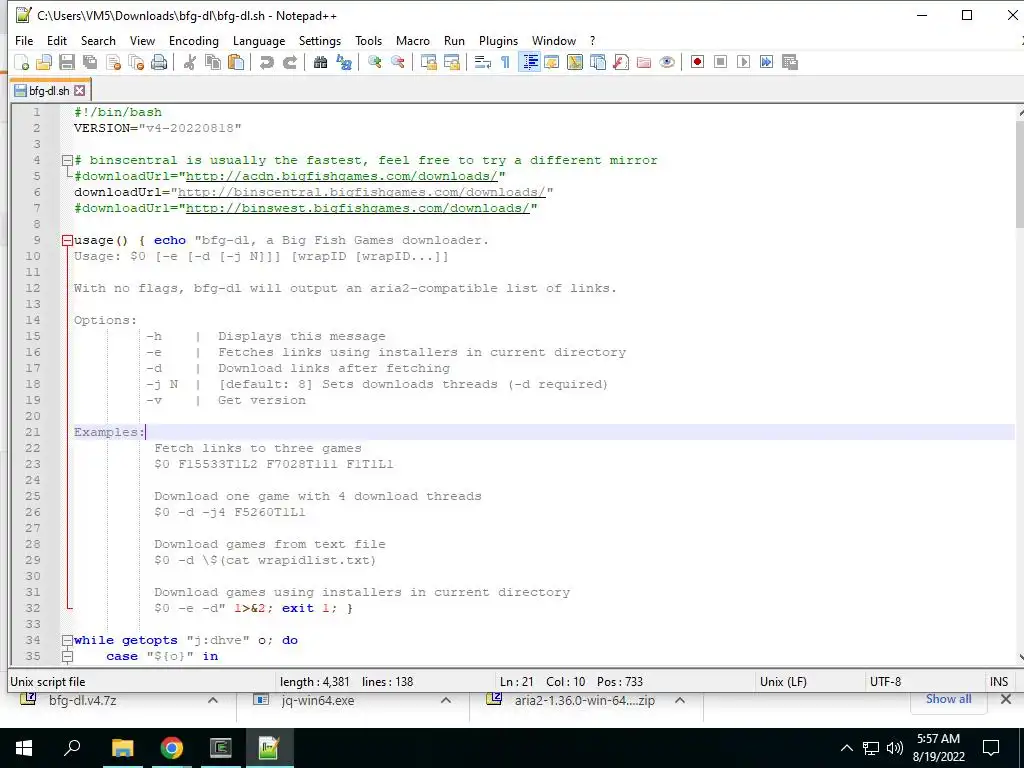Undo the last edit via toolbar arrow
This screenshot has width=1024, height=768.
coord(266,62)
